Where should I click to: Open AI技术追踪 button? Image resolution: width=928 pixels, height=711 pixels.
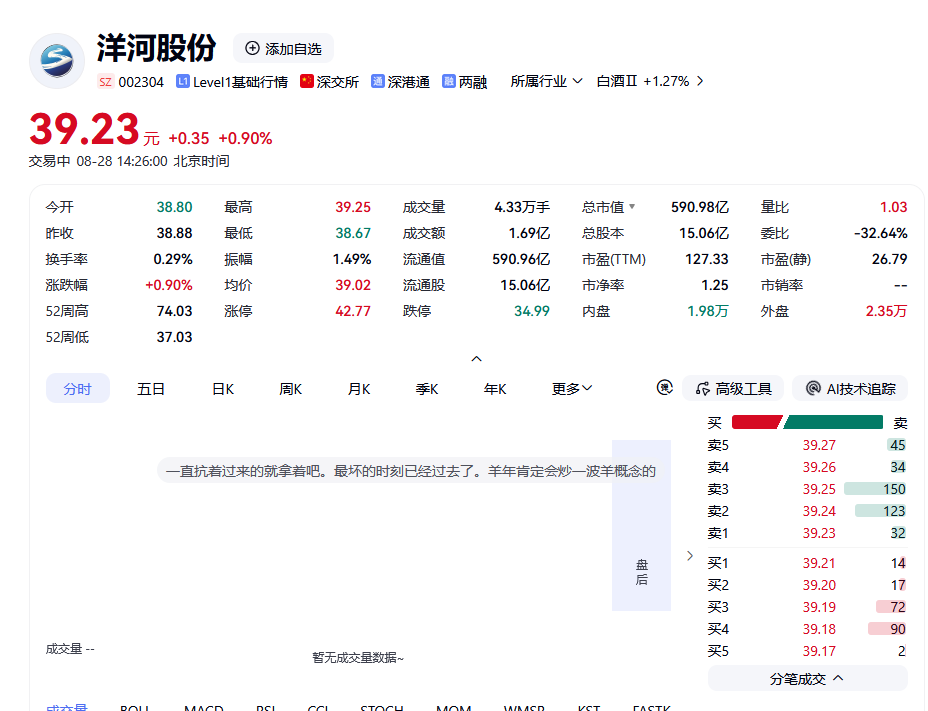pyautogui.click(x=850, y=388)
